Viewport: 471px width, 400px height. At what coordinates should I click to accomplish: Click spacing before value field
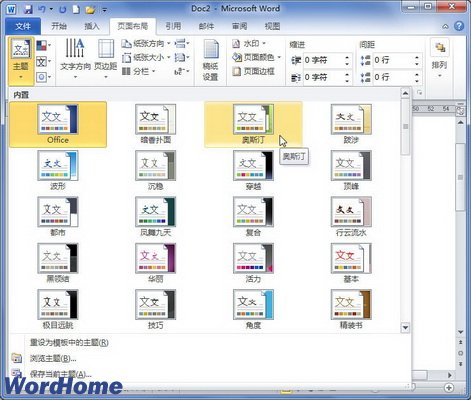[x=393, y=60]
